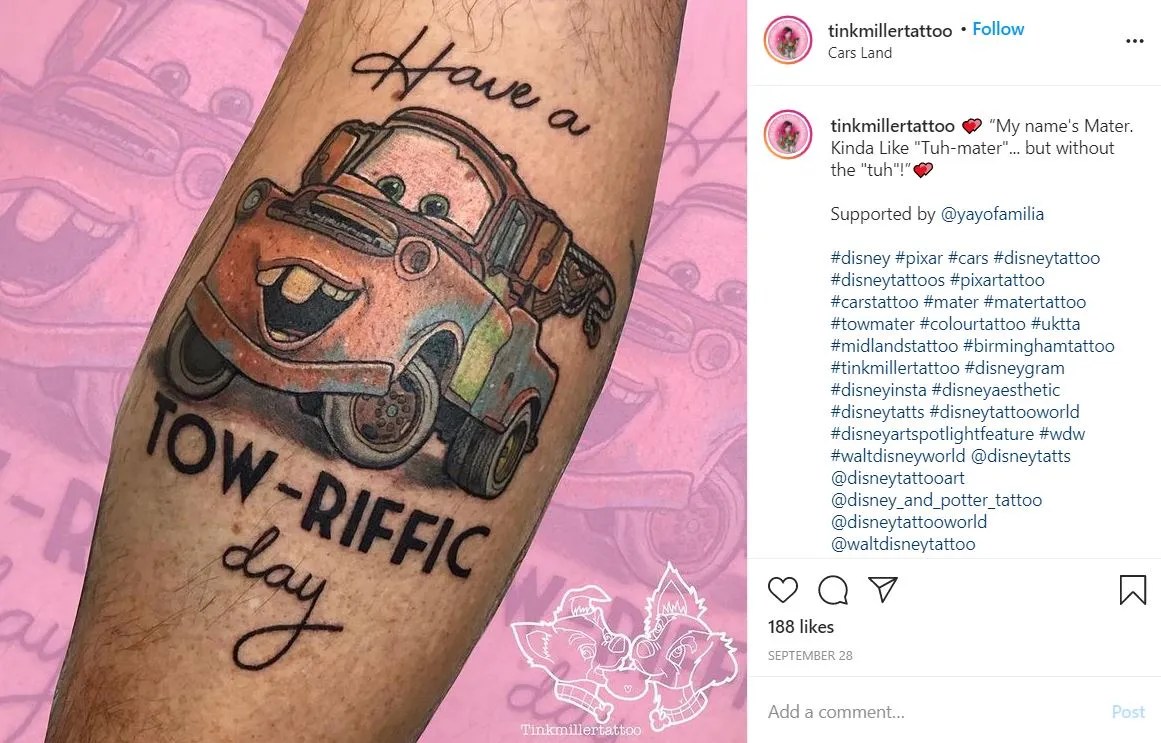The width and height of the screenshot is (1161, 743).
Task: Open the #birminghamtattoo hashtag
Action: 1039,346
